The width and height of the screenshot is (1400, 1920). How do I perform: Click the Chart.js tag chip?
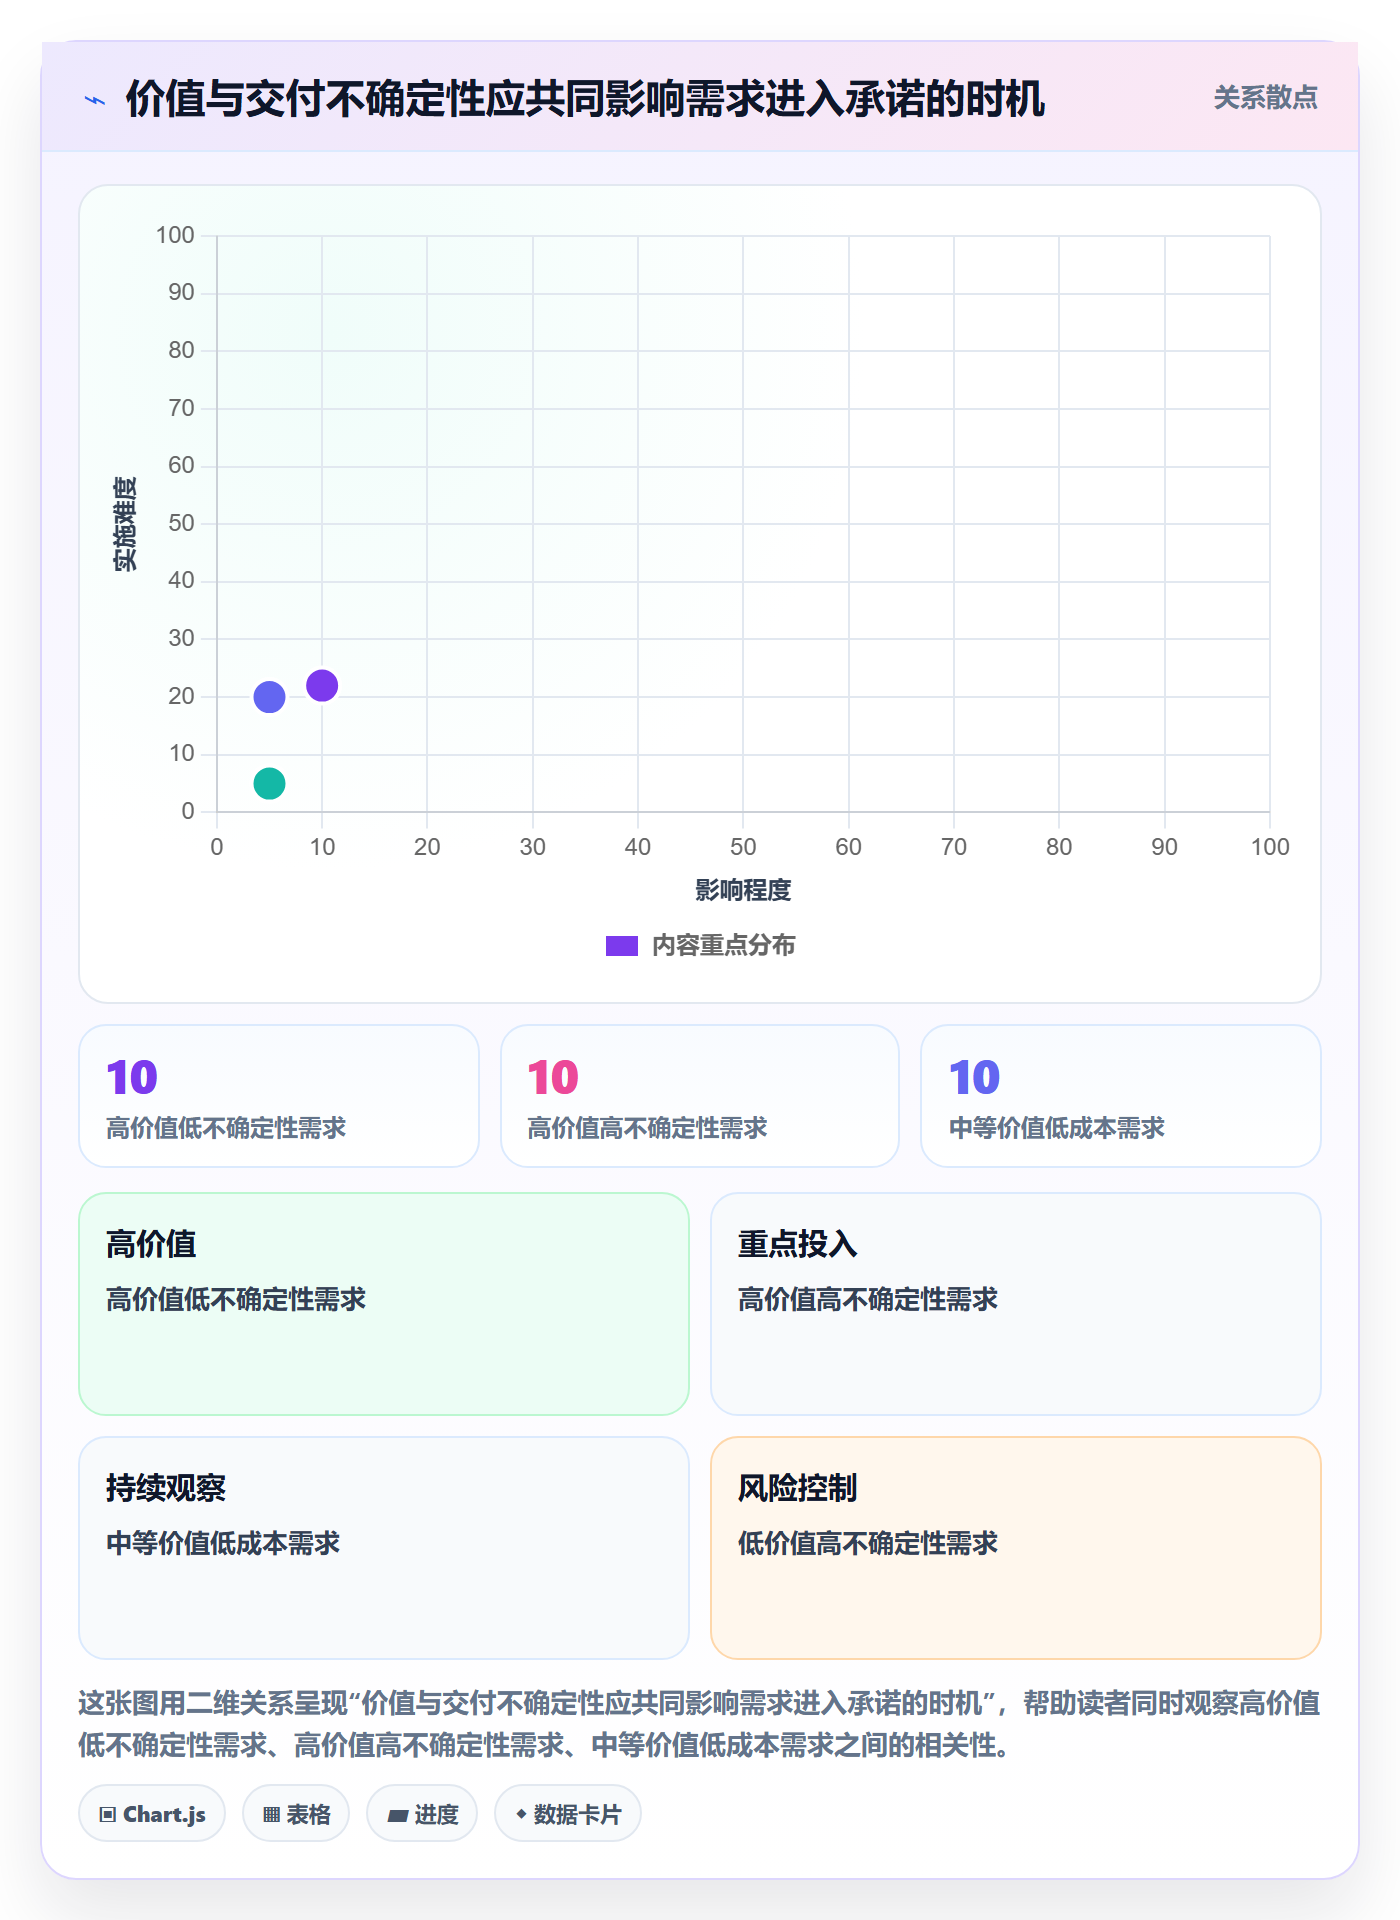[x=152, y=1814]
